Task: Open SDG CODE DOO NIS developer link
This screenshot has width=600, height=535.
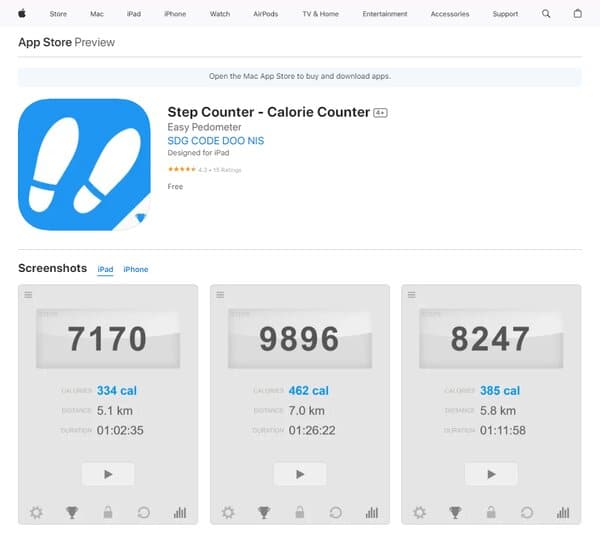Action: coord(216,141)
